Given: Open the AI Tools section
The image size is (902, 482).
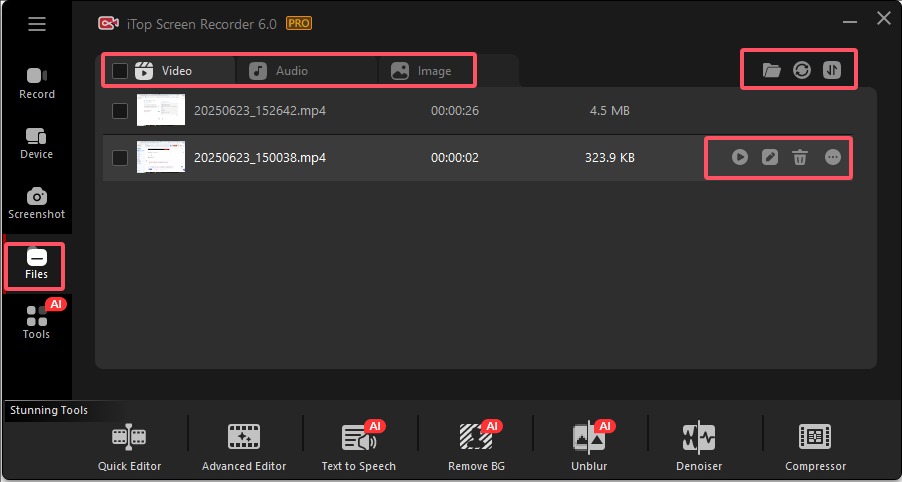Looking at the screenshot, I should pyautogui.click(x=36, y=323).
